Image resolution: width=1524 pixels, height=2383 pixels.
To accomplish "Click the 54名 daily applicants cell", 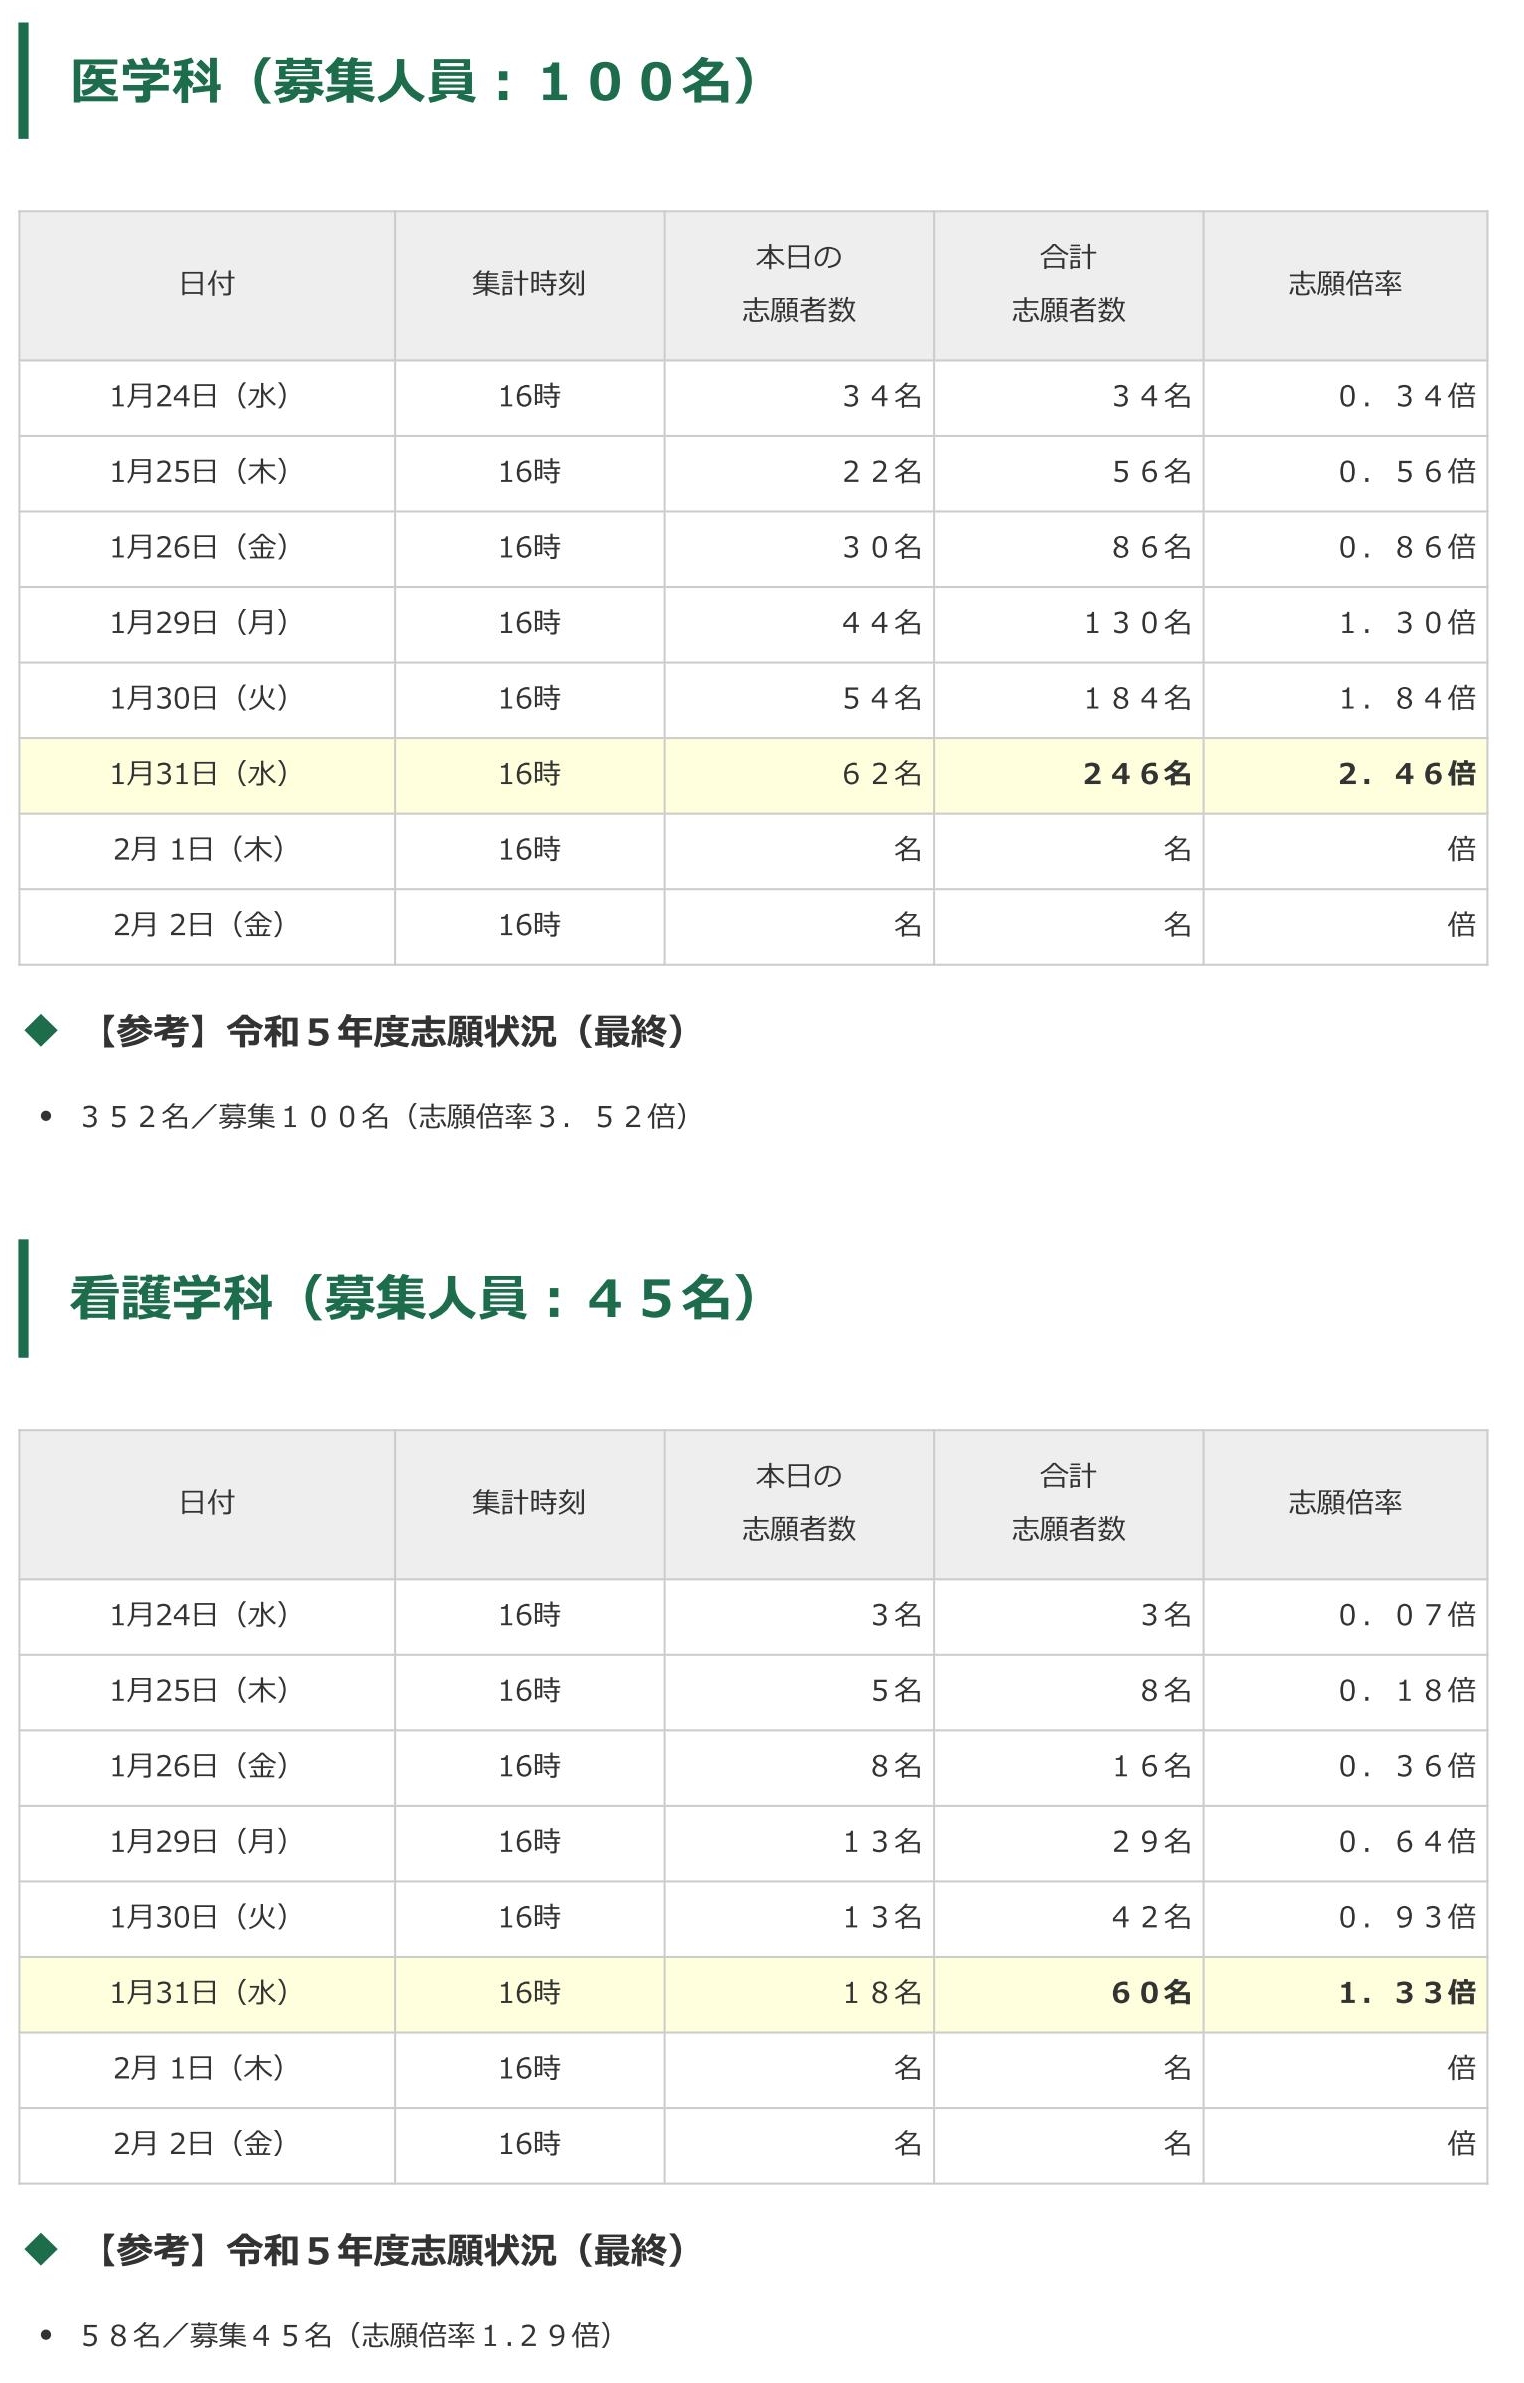I will [x=881, y=698].
